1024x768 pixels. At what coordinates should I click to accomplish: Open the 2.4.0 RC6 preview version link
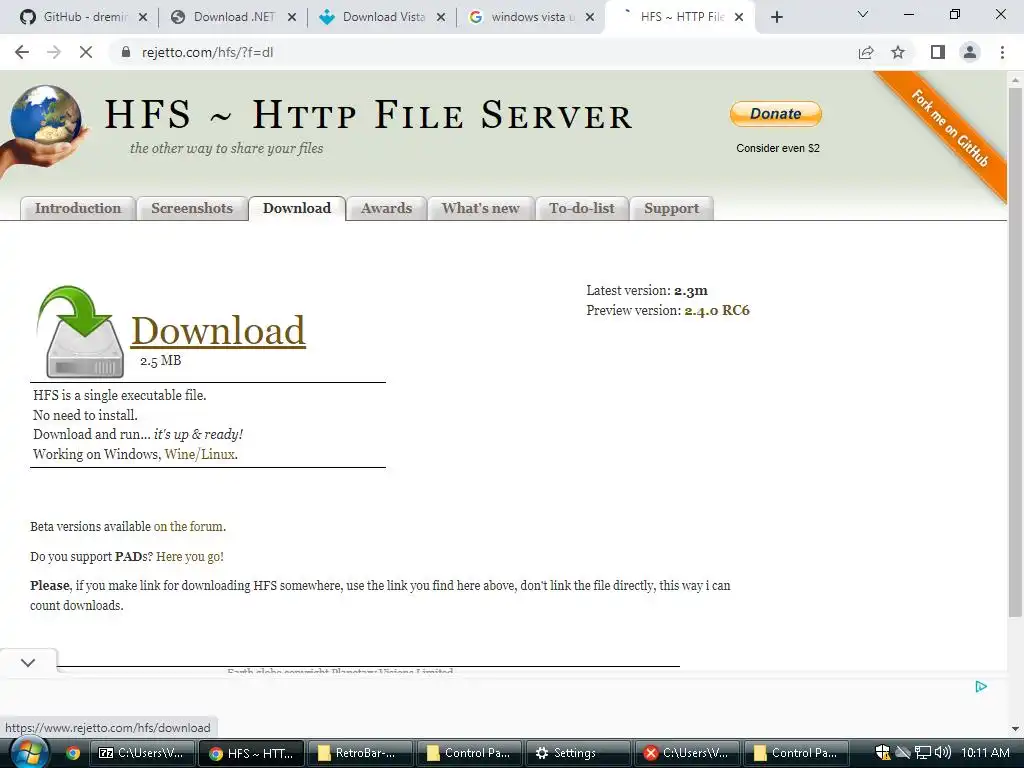click(717, 310)
